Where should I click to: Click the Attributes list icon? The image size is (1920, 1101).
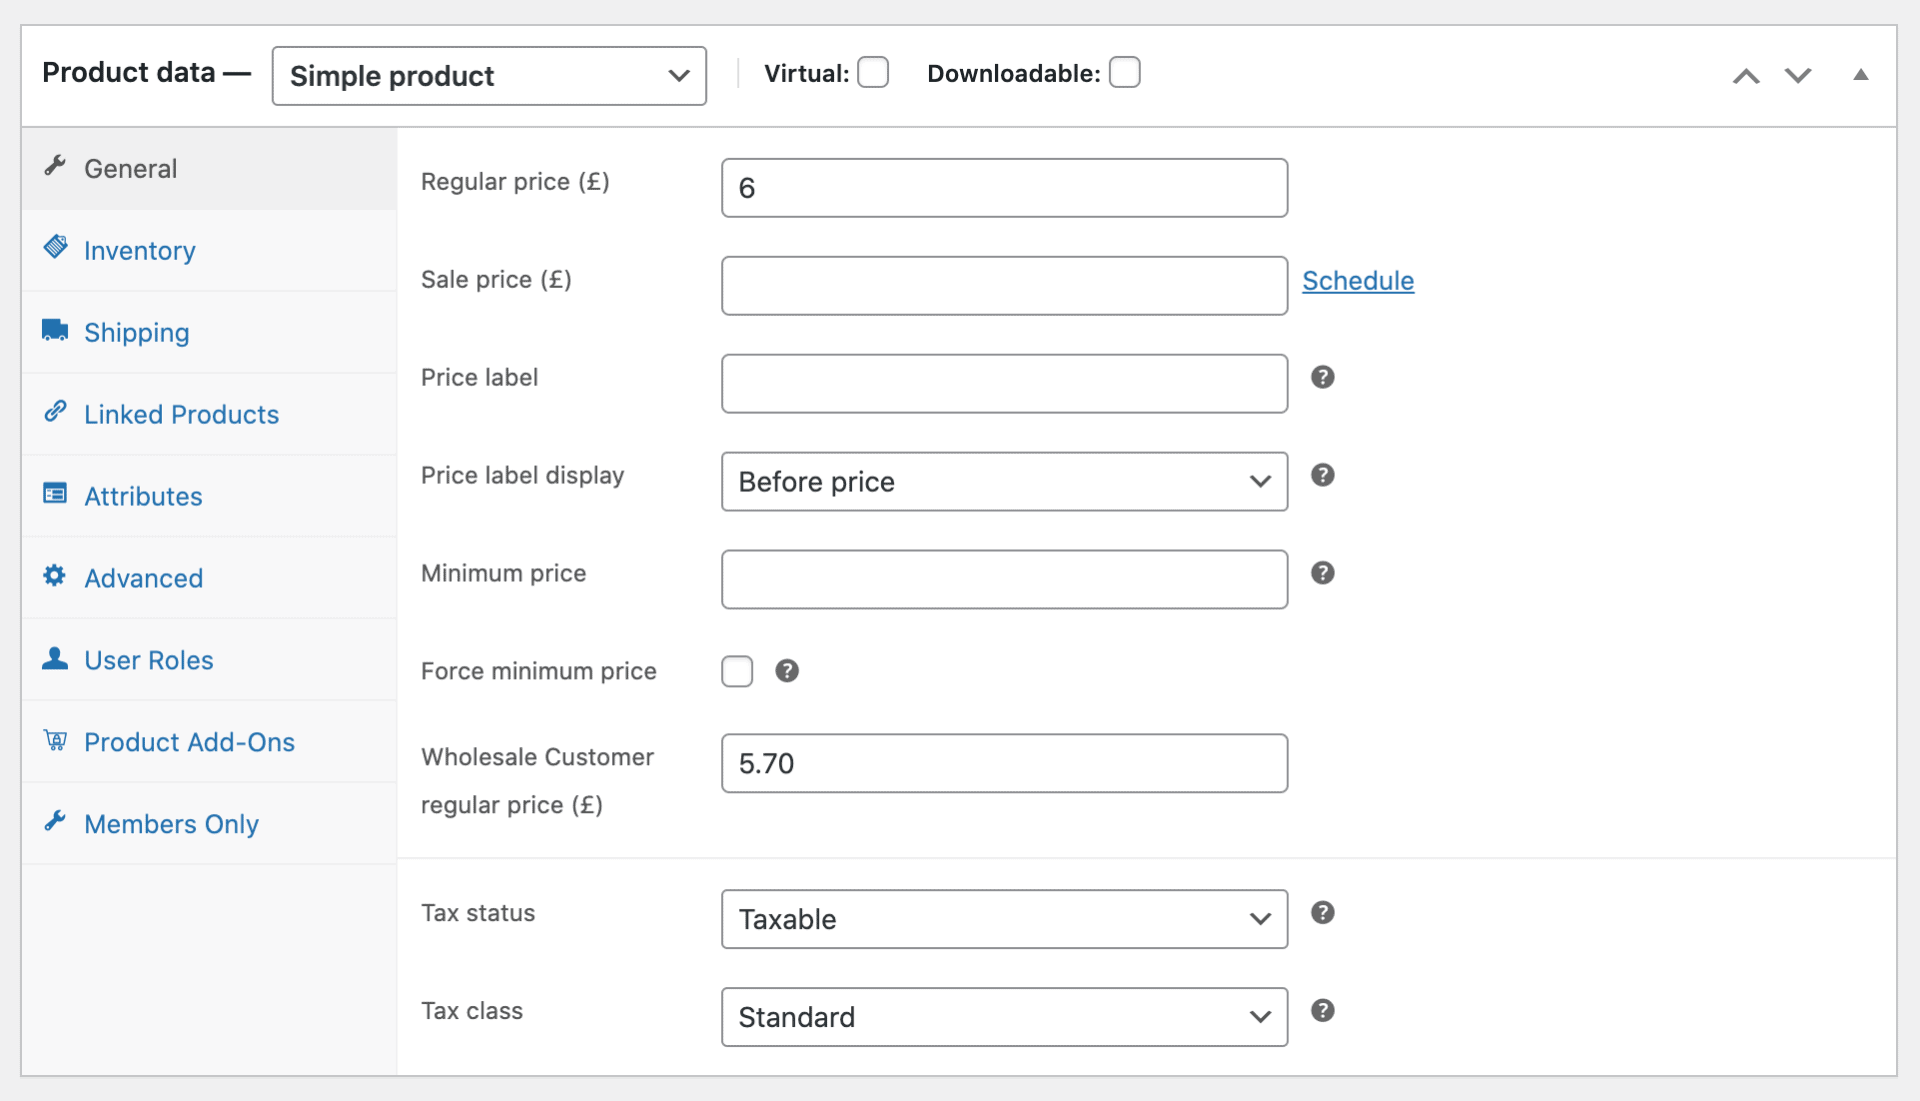55,493
